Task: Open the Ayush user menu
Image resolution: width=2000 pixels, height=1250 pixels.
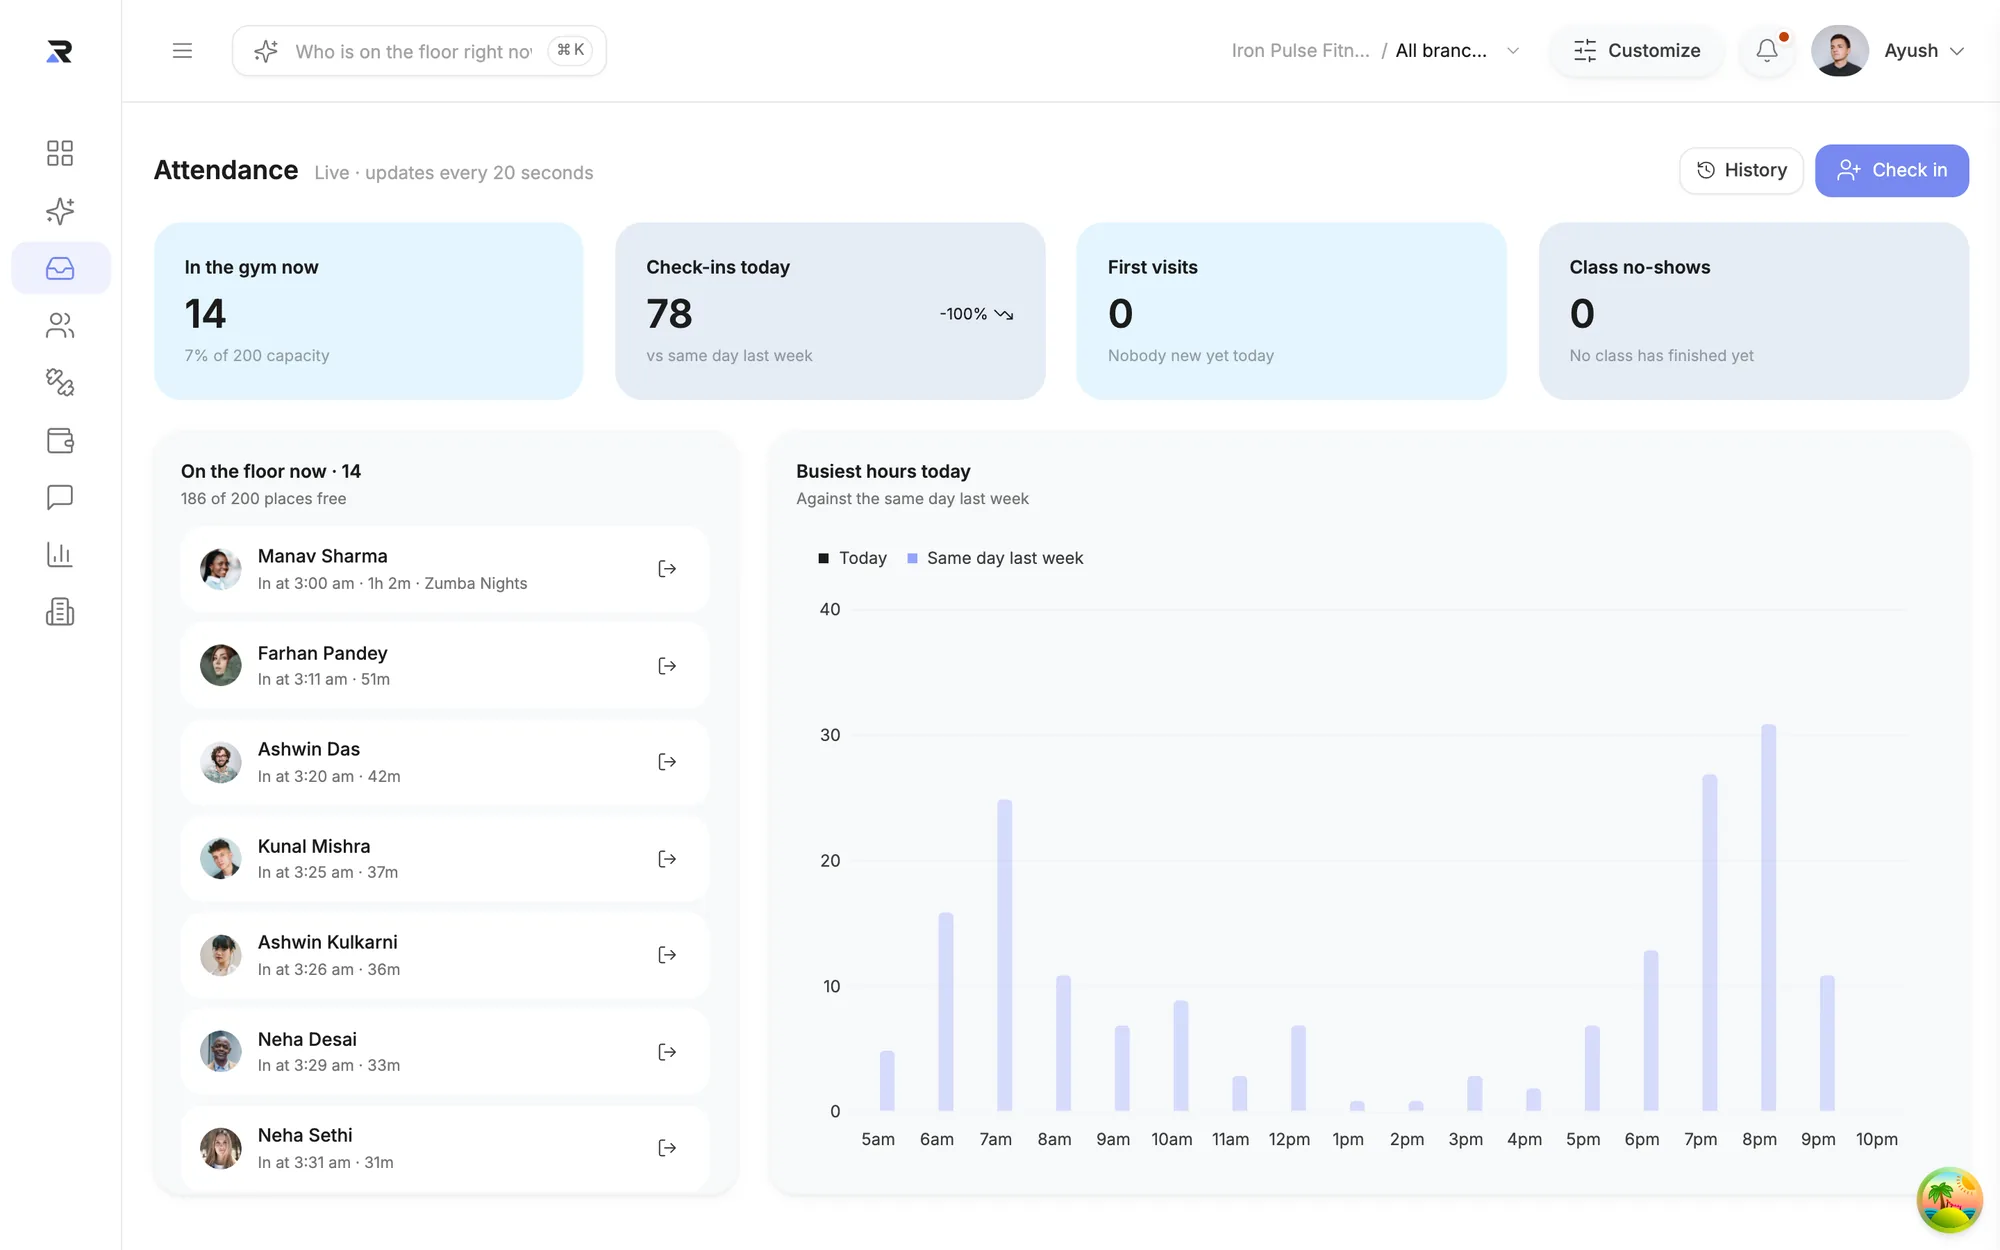Action: [1924, 51]
